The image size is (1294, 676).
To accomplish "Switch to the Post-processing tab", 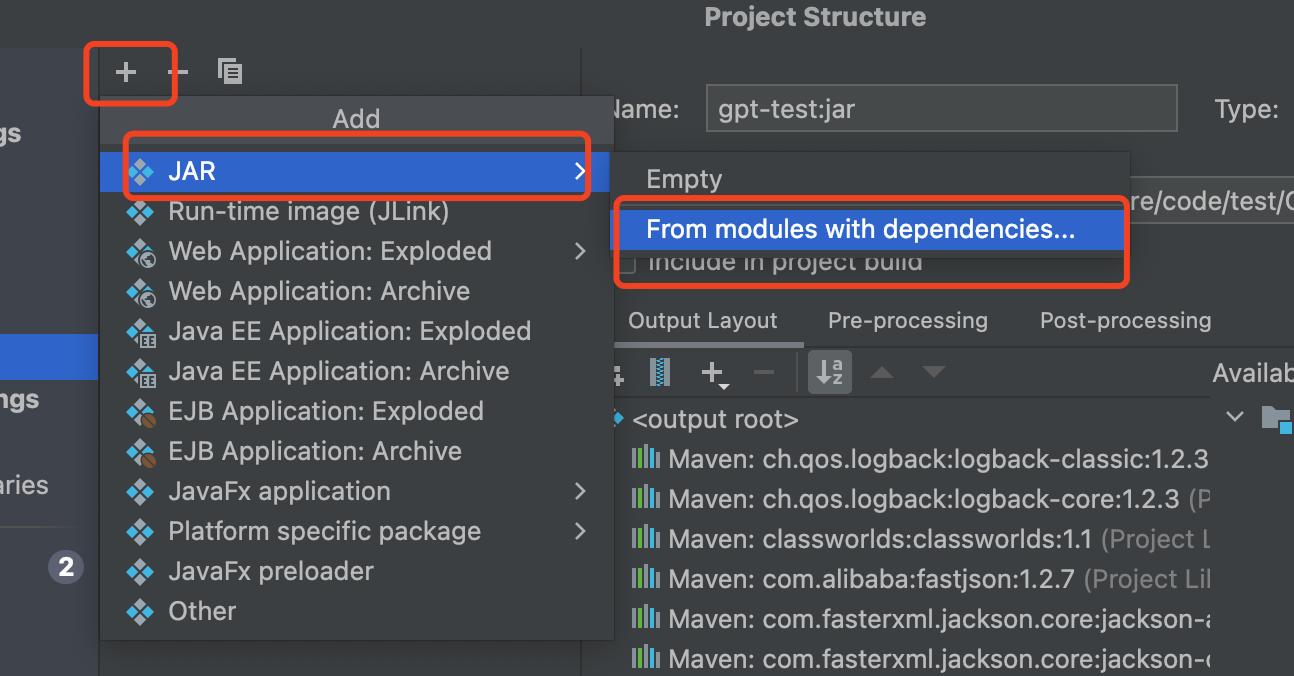I will (x=1125, y=321).
